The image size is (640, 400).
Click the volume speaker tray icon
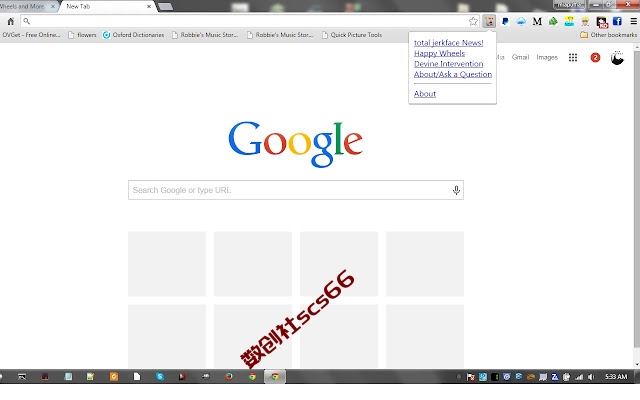pos(591,377)
